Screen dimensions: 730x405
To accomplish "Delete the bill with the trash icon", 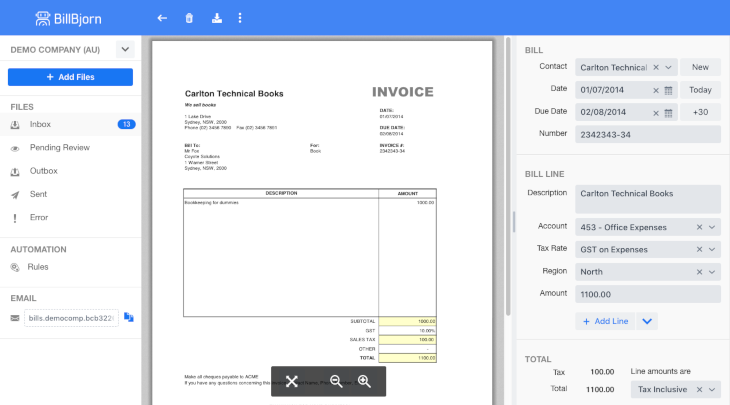I will (x=189, y=18).
